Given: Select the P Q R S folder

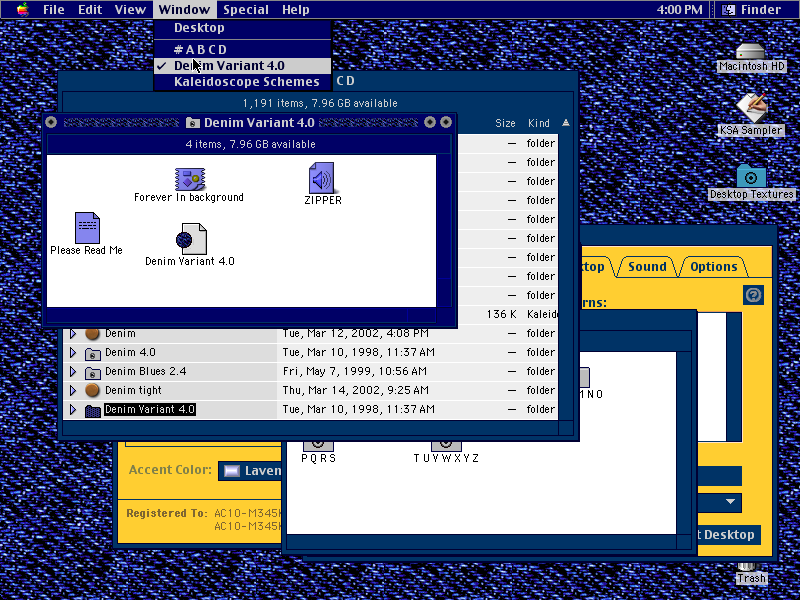Looking at the screenshot, I should pyautogui.click(x=318, y=445).
